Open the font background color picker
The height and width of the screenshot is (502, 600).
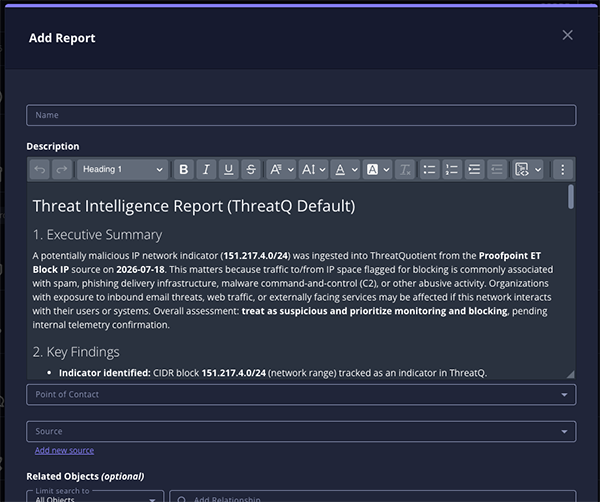coord(377,169)
